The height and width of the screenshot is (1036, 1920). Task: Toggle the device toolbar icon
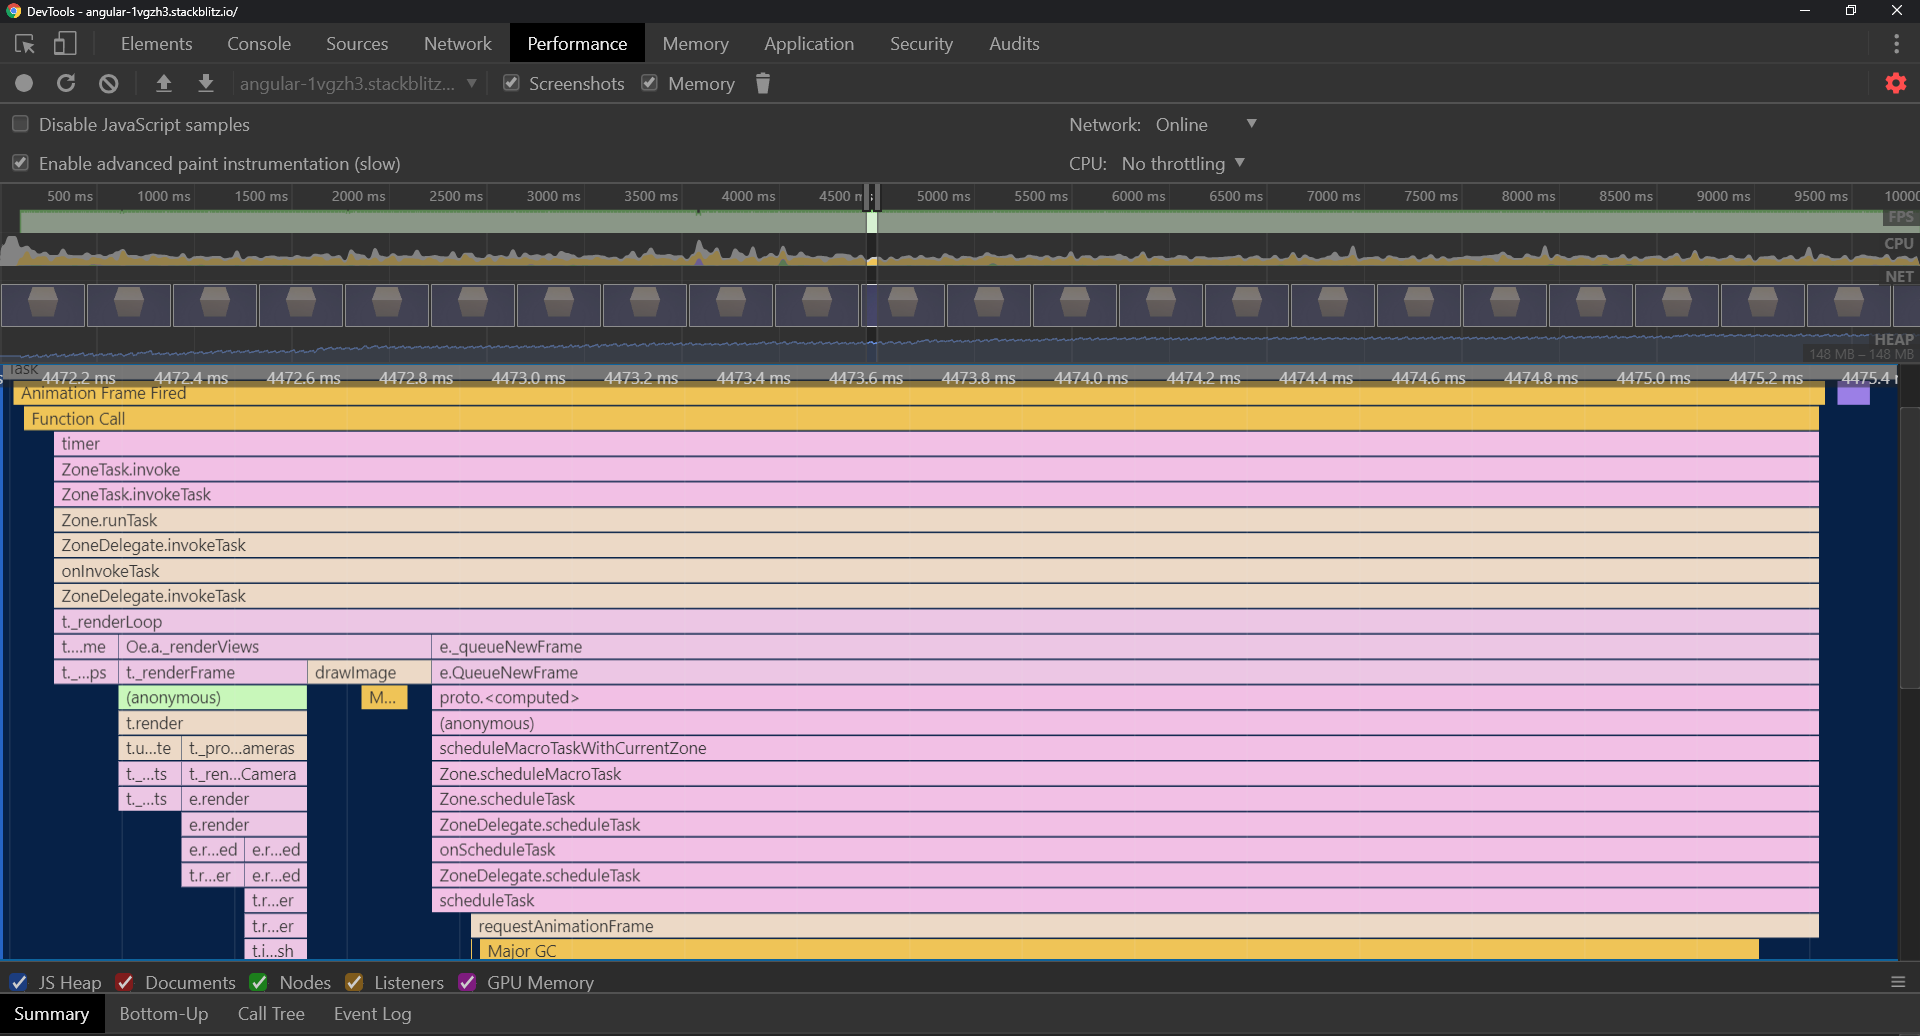[x=65, y=44]
